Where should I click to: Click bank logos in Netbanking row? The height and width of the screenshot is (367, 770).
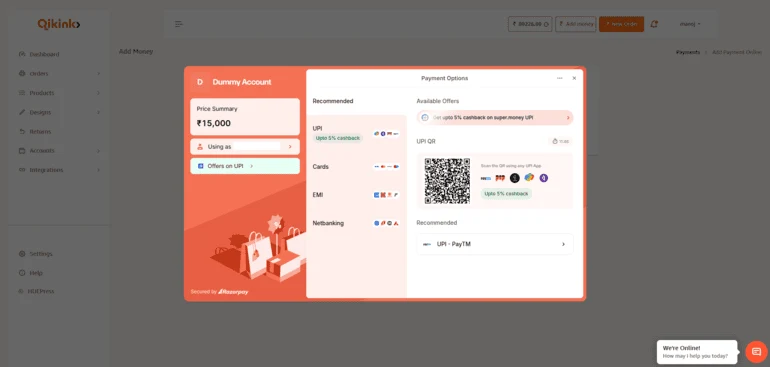click(x=386, y=223)
